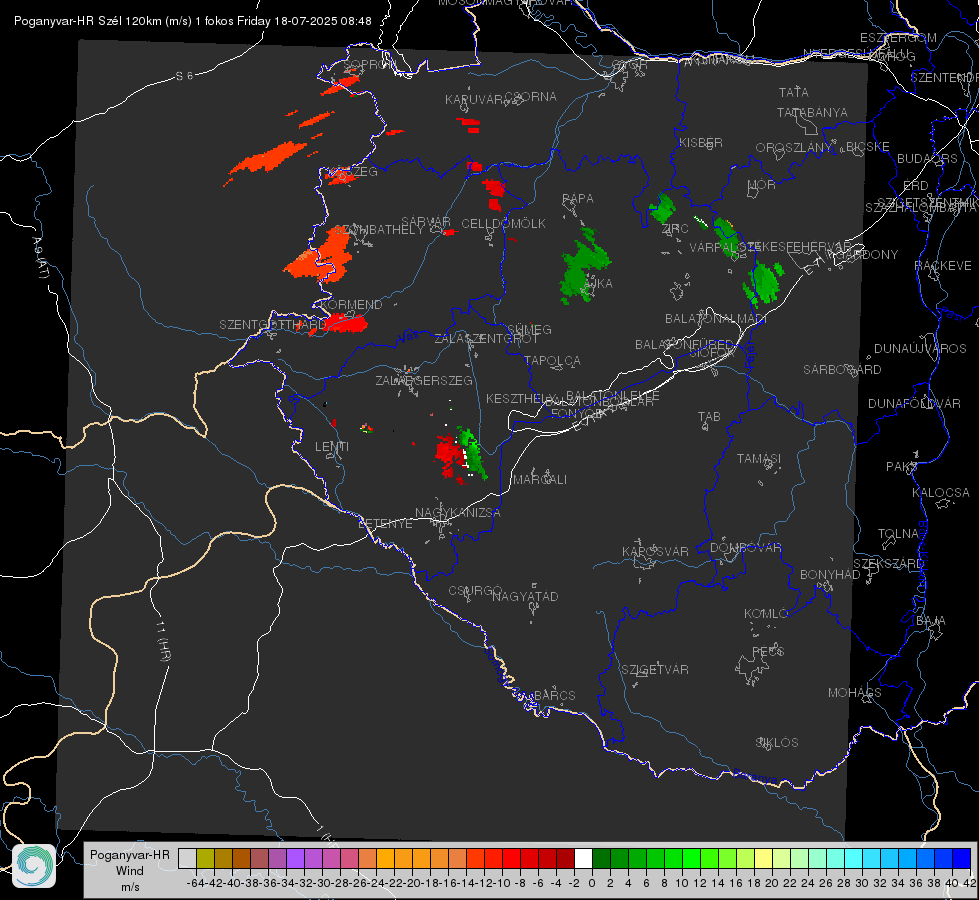The image size is (979, 900).
Task: Click the MARCALI city label
Action: [x=539, y=480]
